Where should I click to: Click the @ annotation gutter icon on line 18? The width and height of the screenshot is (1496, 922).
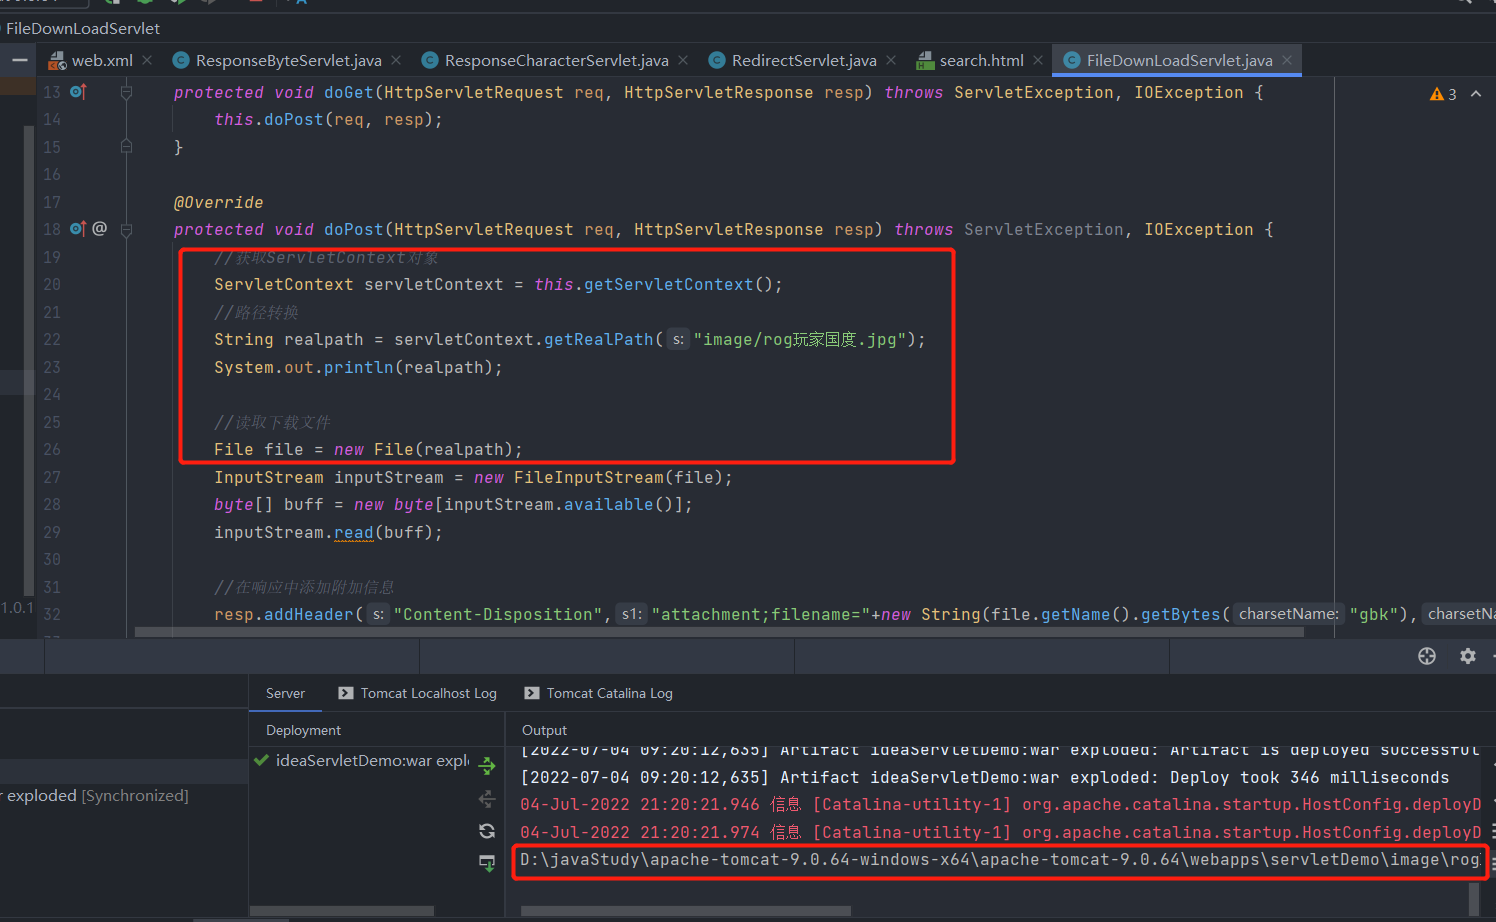(99, 229)
